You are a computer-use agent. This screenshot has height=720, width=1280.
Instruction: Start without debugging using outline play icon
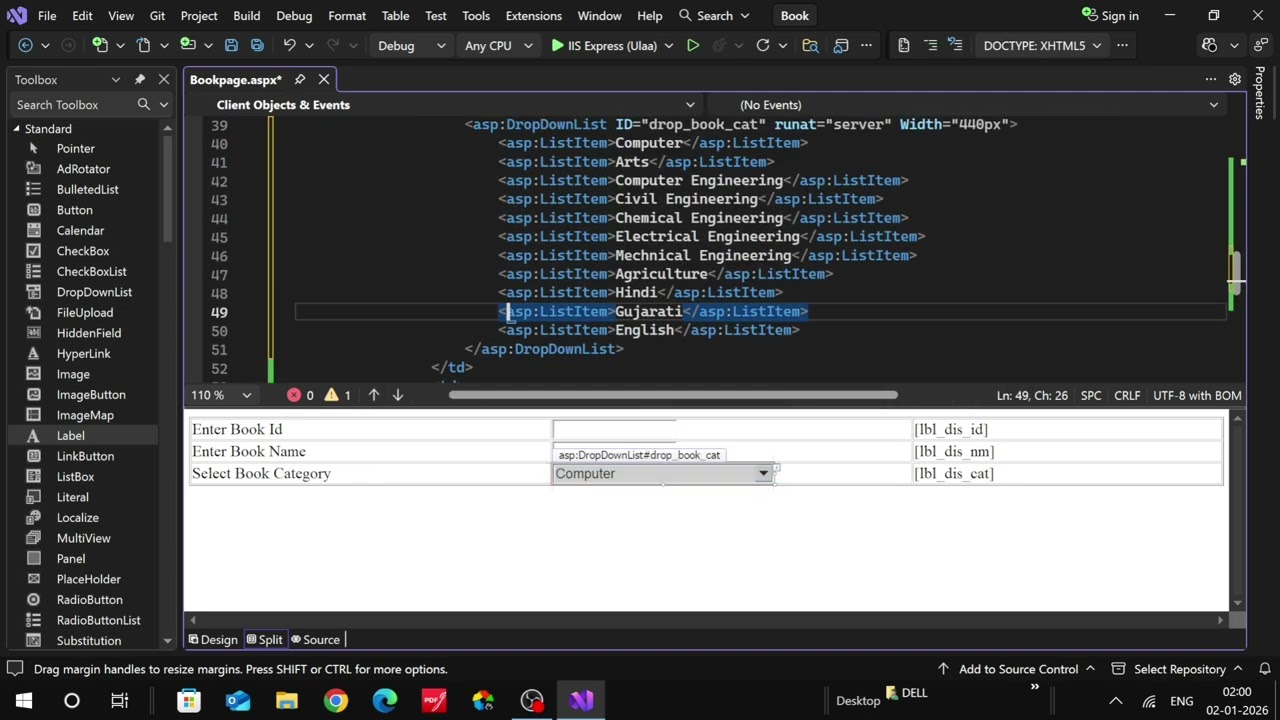[692, 45]
